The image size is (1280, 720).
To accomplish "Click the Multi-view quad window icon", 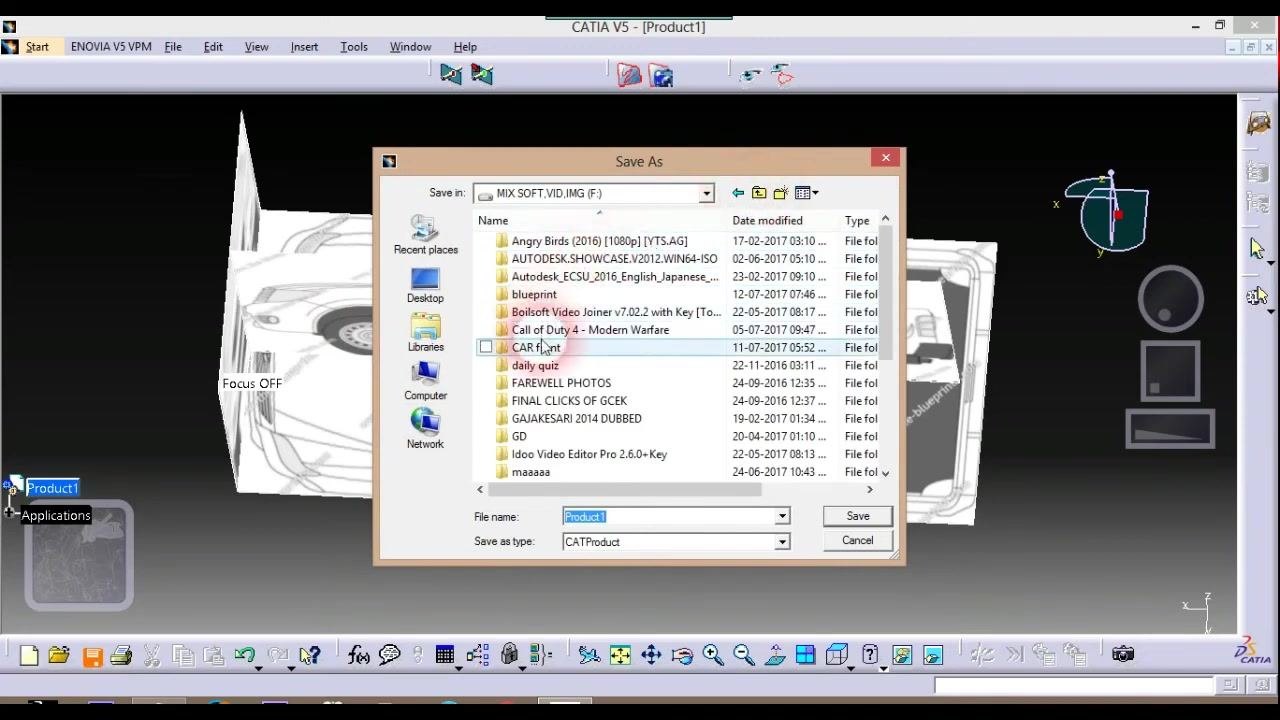I will pyautogui.click(x=806, y=655).
